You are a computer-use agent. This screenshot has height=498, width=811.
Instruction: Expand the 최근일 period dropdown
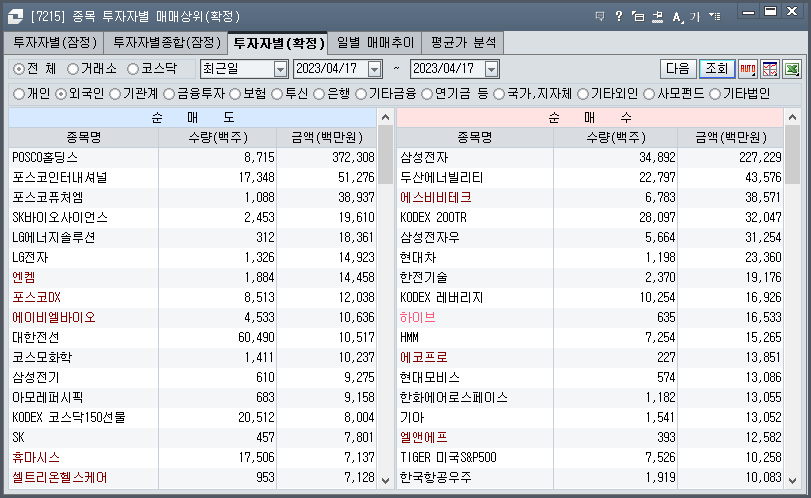tap(280, 69)
